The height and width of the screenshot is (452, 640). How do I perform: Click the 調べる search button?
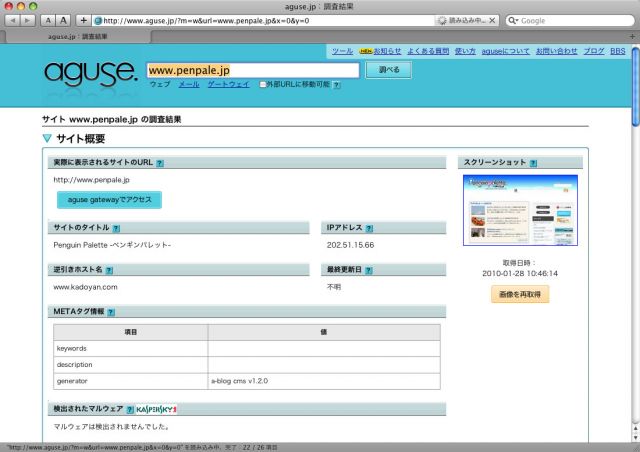click(x=389, y=70)
